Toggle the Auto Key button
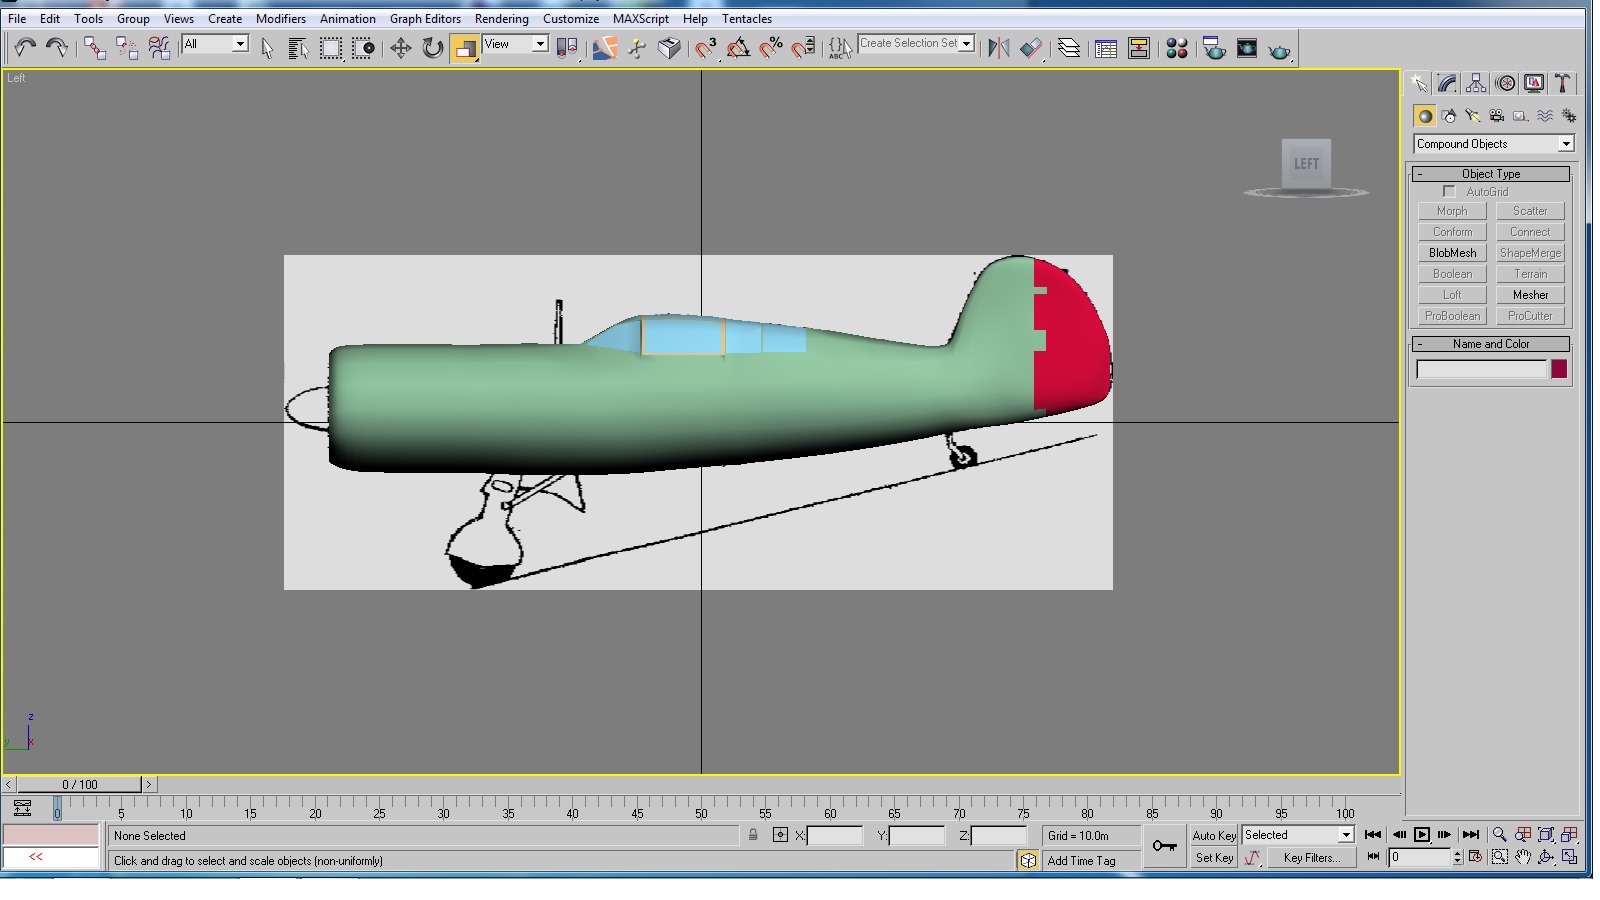Screen dimensions: 1600x900 click(1214, 835)
